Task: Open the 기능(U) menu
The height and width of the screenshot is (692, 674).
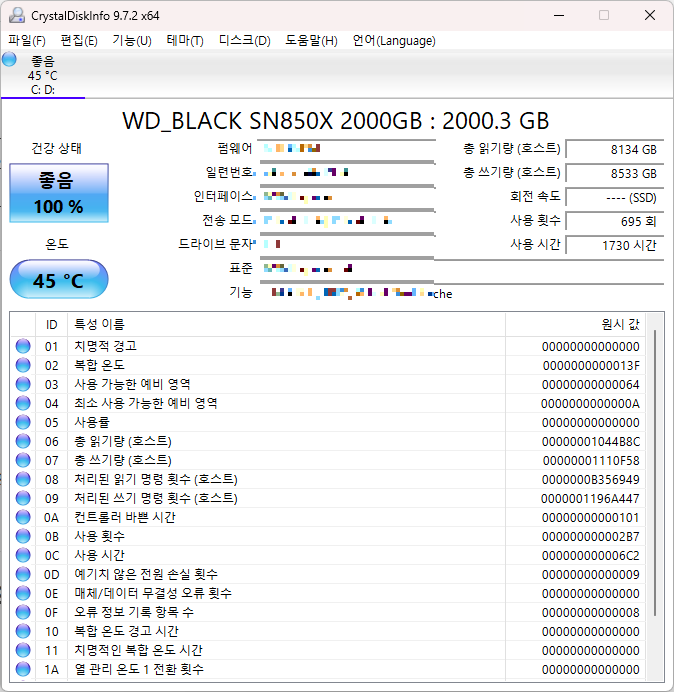Action: pos(132,41)
